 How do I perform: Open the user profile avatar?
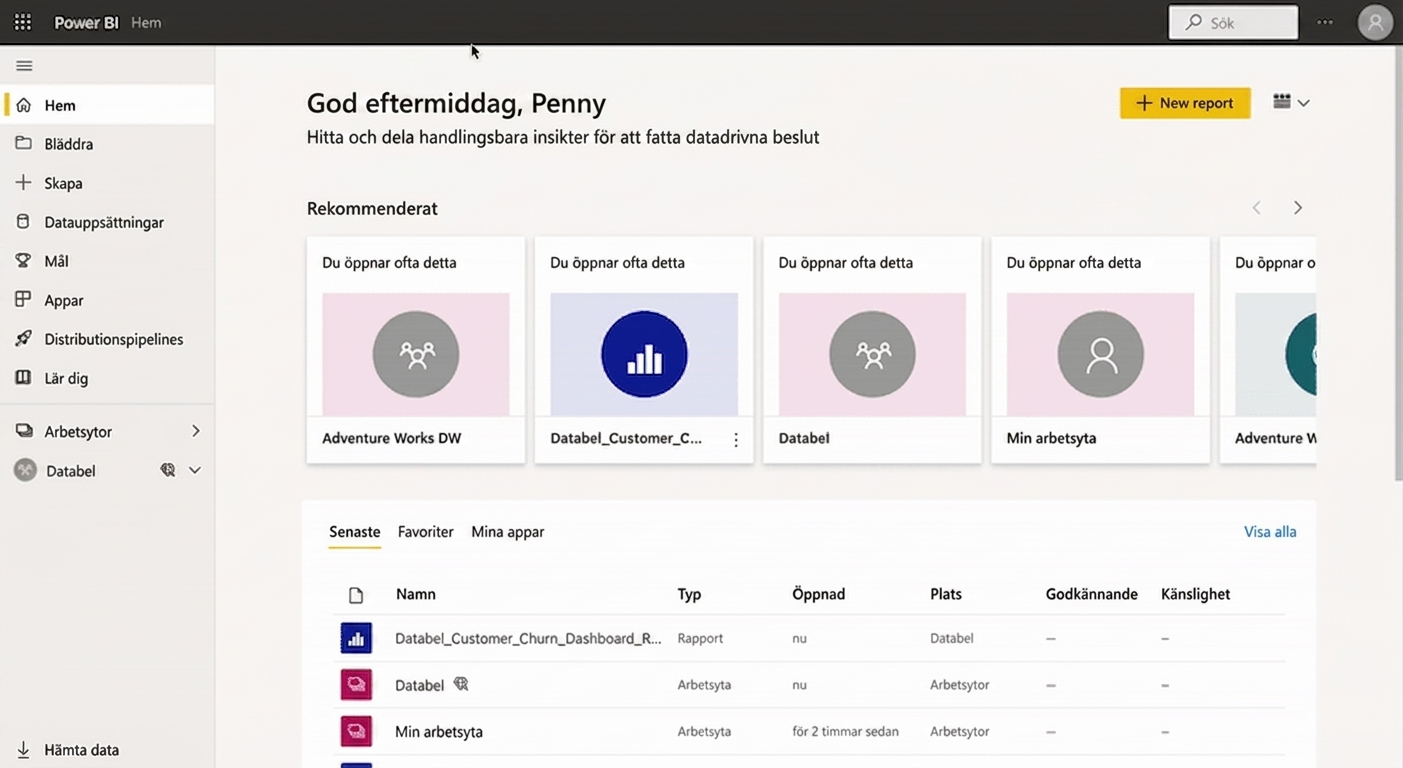[x=1375, y=22]
